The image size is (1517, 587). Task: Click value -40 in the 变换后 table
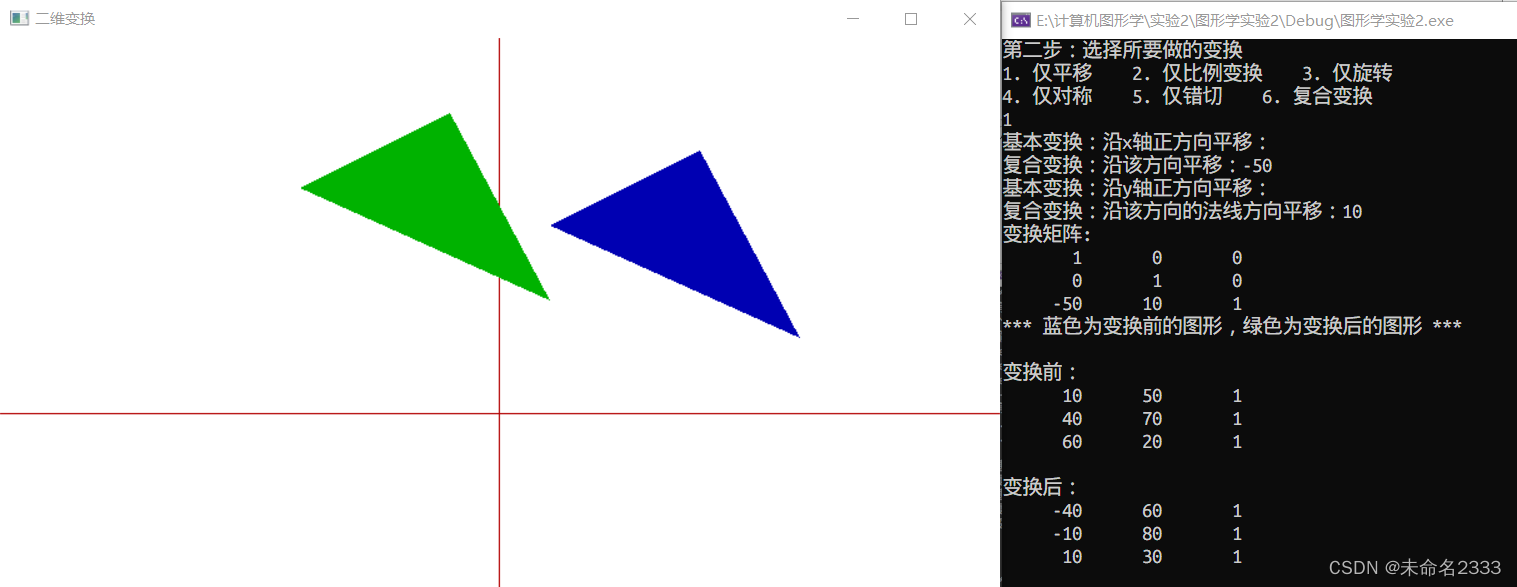(x=1067, y=511)
